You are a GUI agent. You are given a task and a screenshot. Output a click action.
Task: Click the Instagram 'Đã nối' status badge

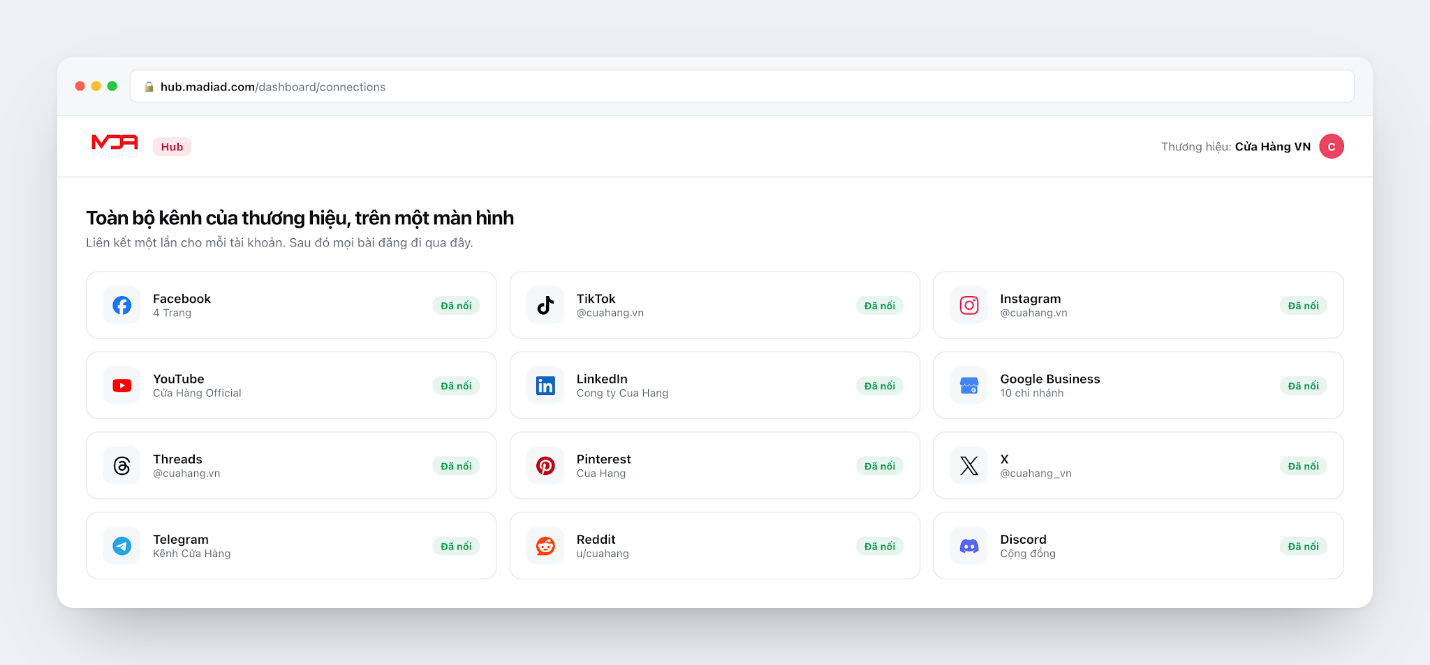(1303, 306)
